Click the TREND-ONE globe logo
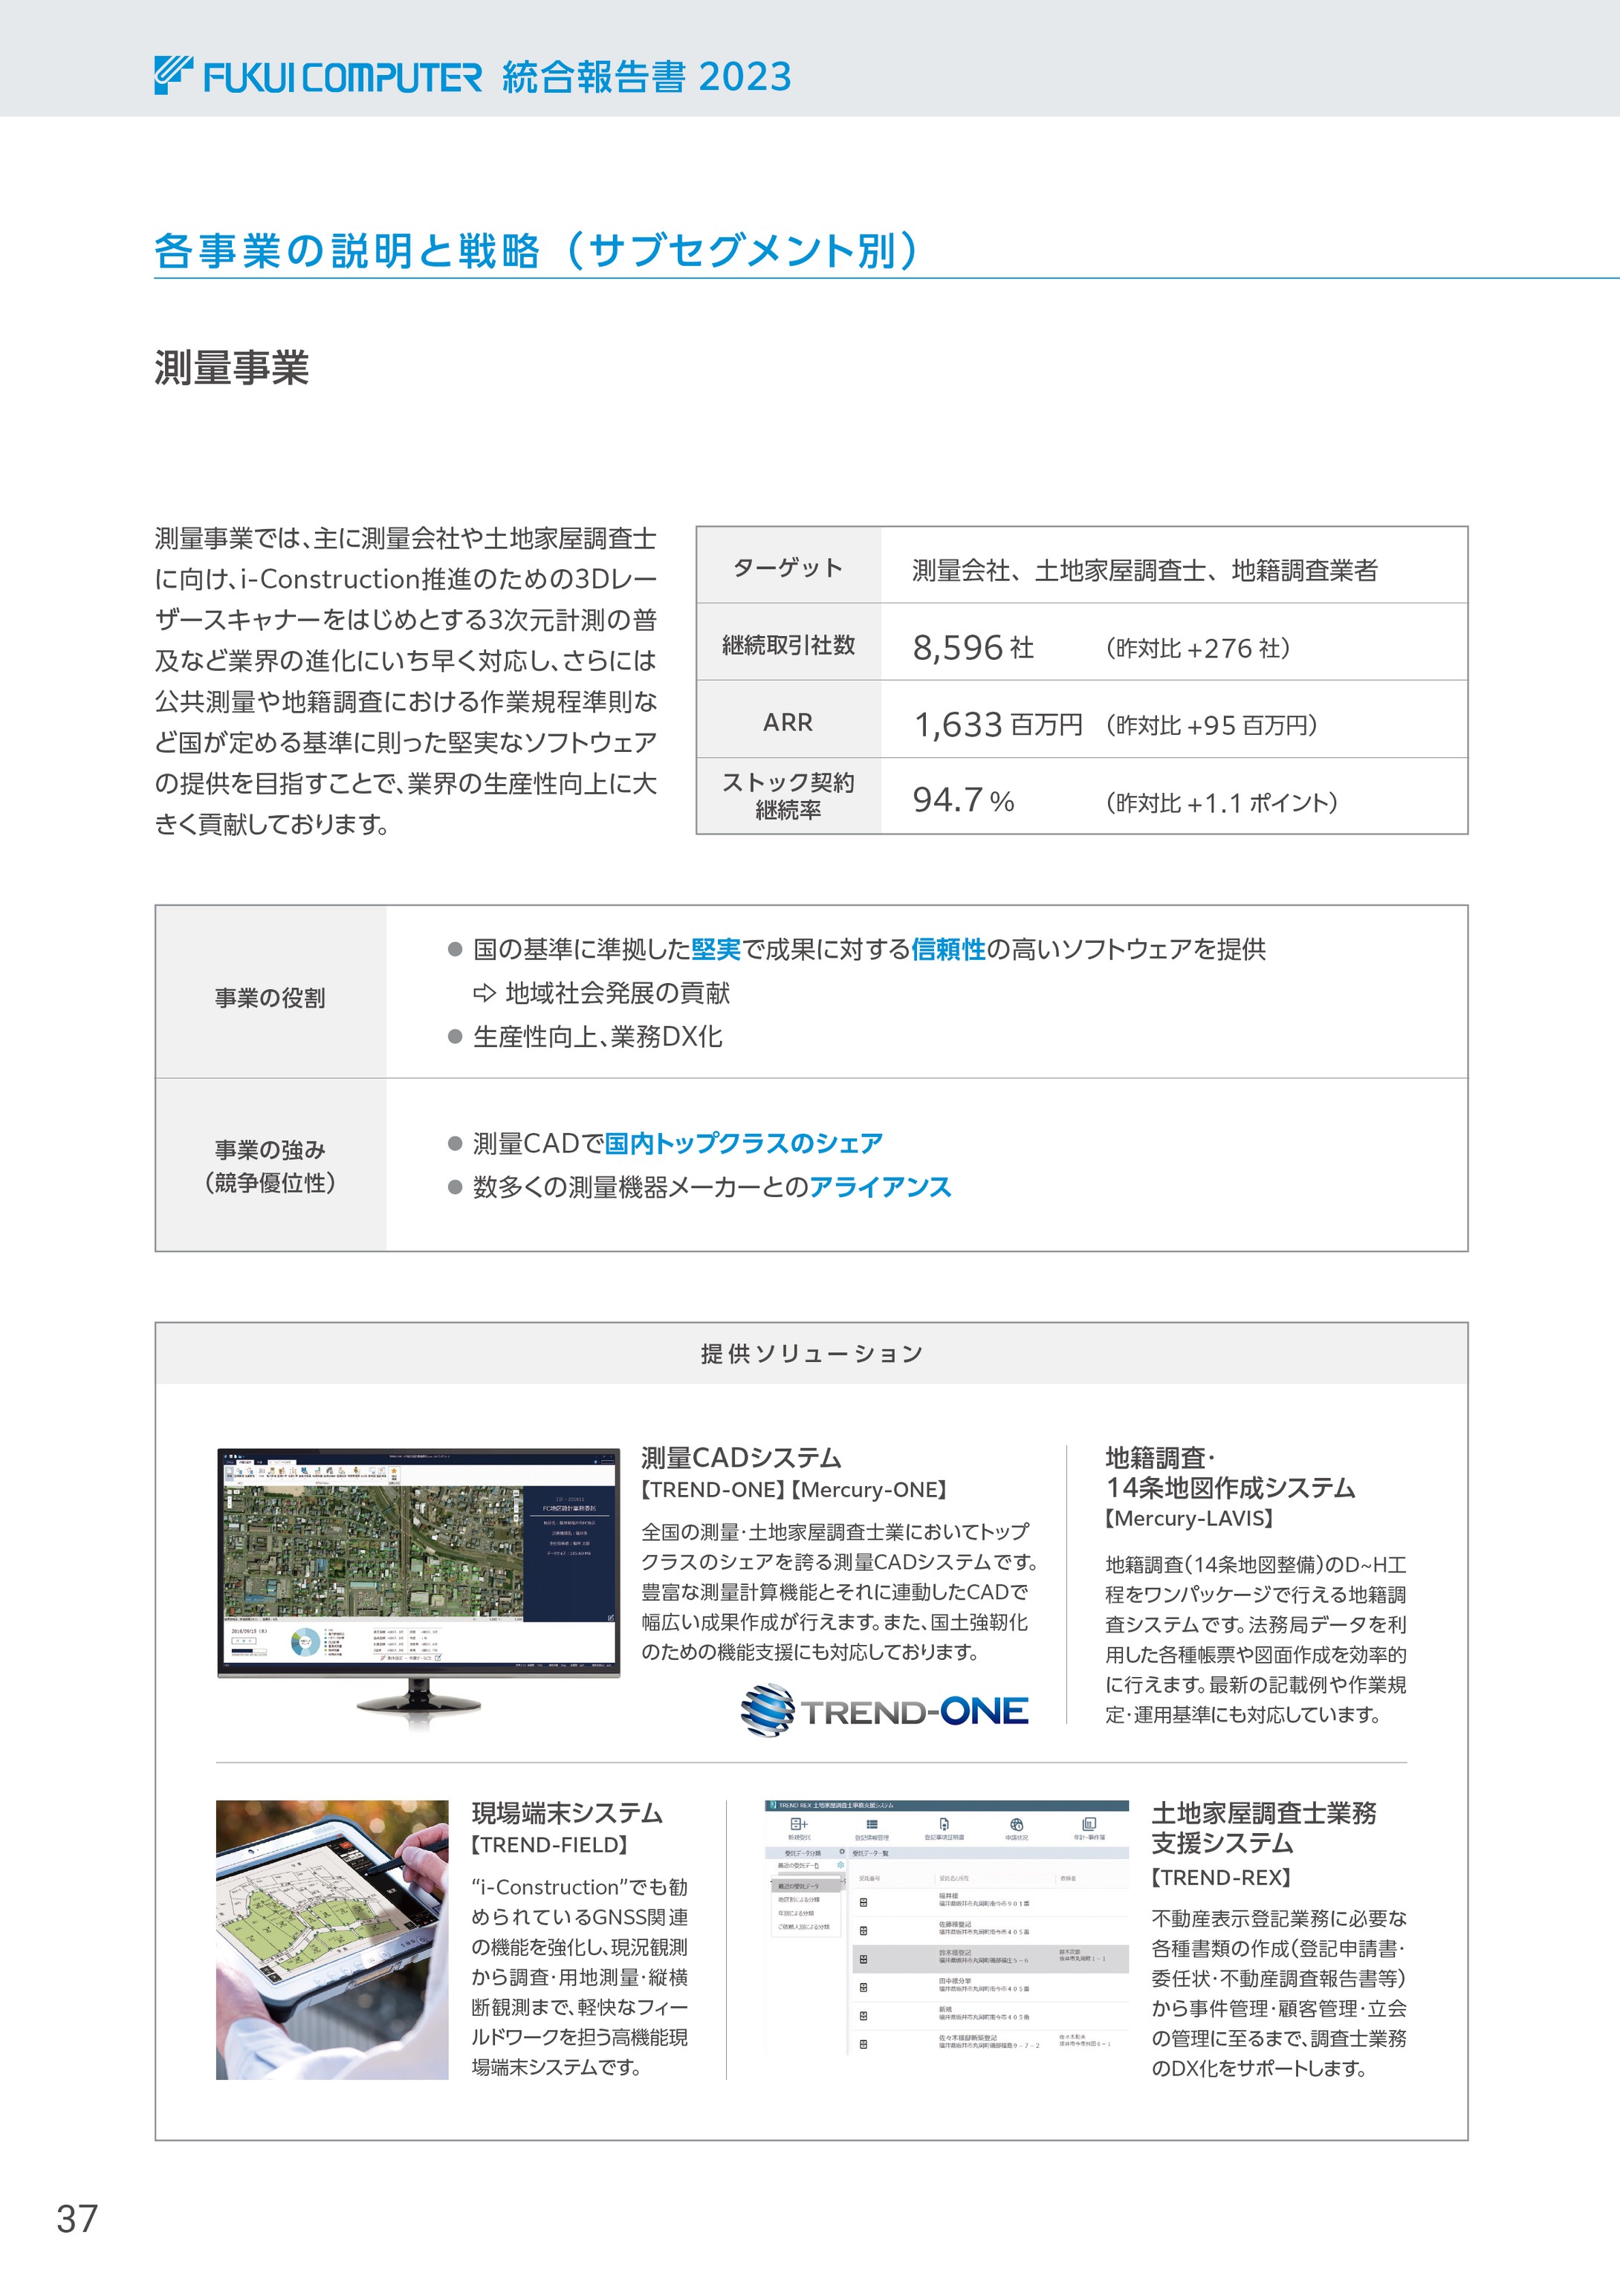Screen dimensions: 1620x2296 [x=768, y=1710]
